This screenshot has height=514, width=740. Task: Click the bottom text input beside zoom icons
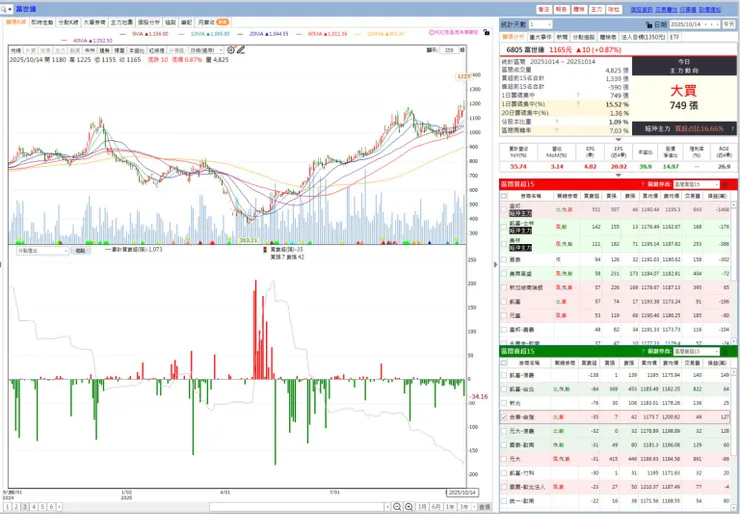point(298,507)
